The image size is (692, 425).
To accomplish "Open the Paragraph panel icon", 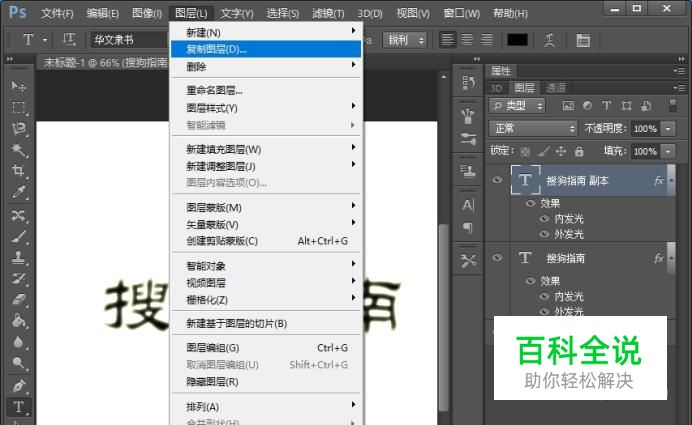I will [x=468, y=228].
